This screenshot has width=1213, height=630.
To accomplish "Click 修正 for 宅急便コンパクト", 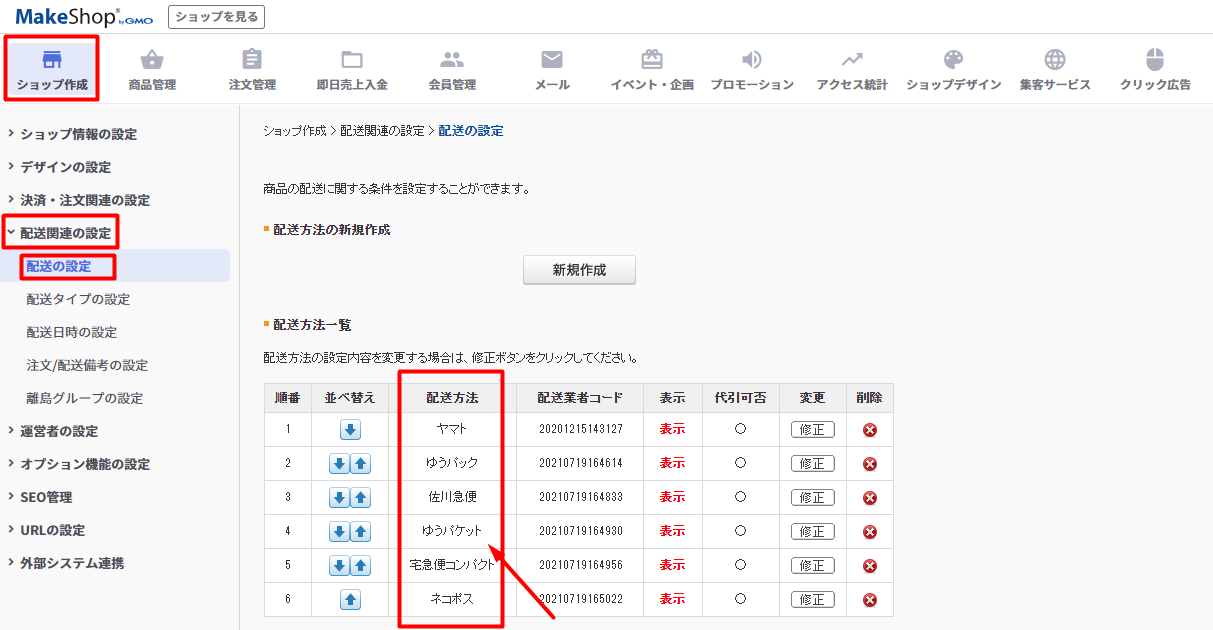I will coord(812,565).
